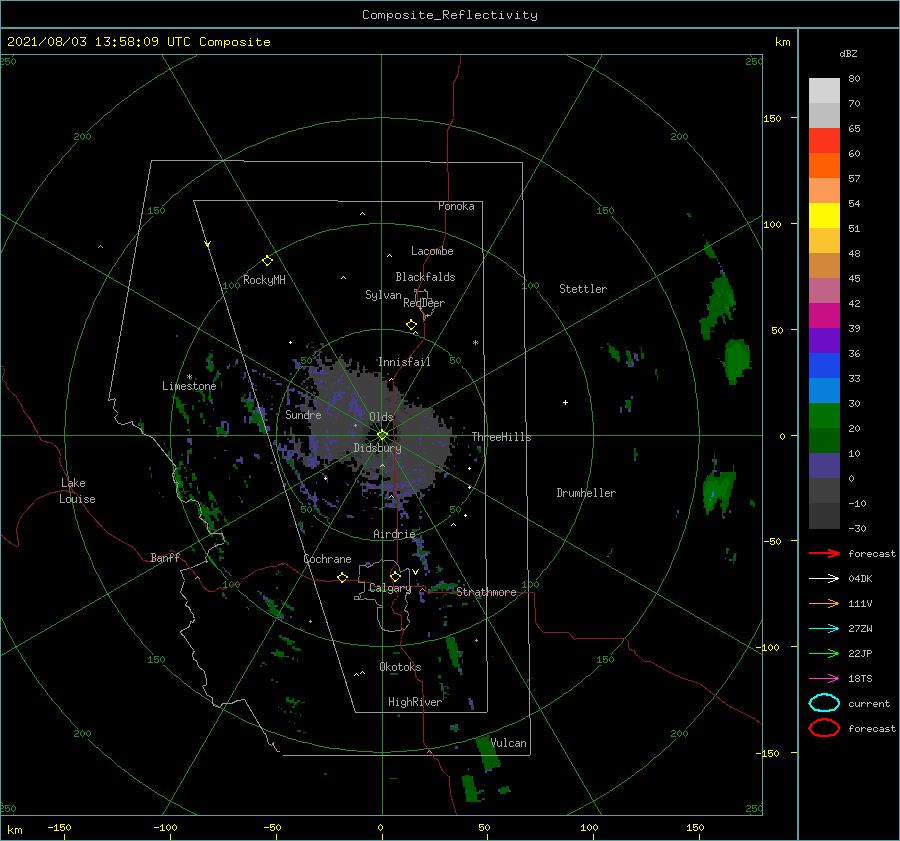900x841 pixels.
Task: Click the Blackfalds label
Action: (x=425, y=277)
